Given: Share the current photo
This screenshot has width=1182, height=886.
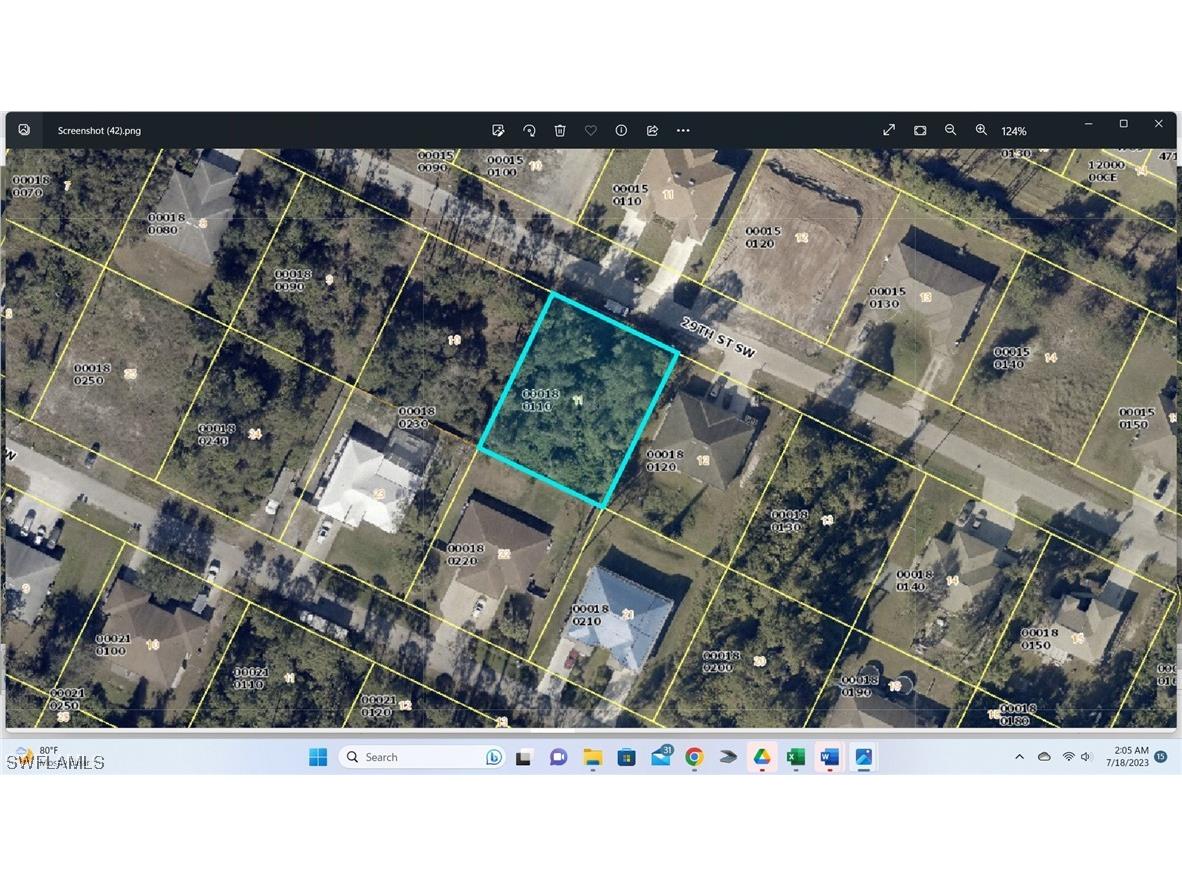Looking at the screenshot, I should pyautogui.click(x=651, y=130).
